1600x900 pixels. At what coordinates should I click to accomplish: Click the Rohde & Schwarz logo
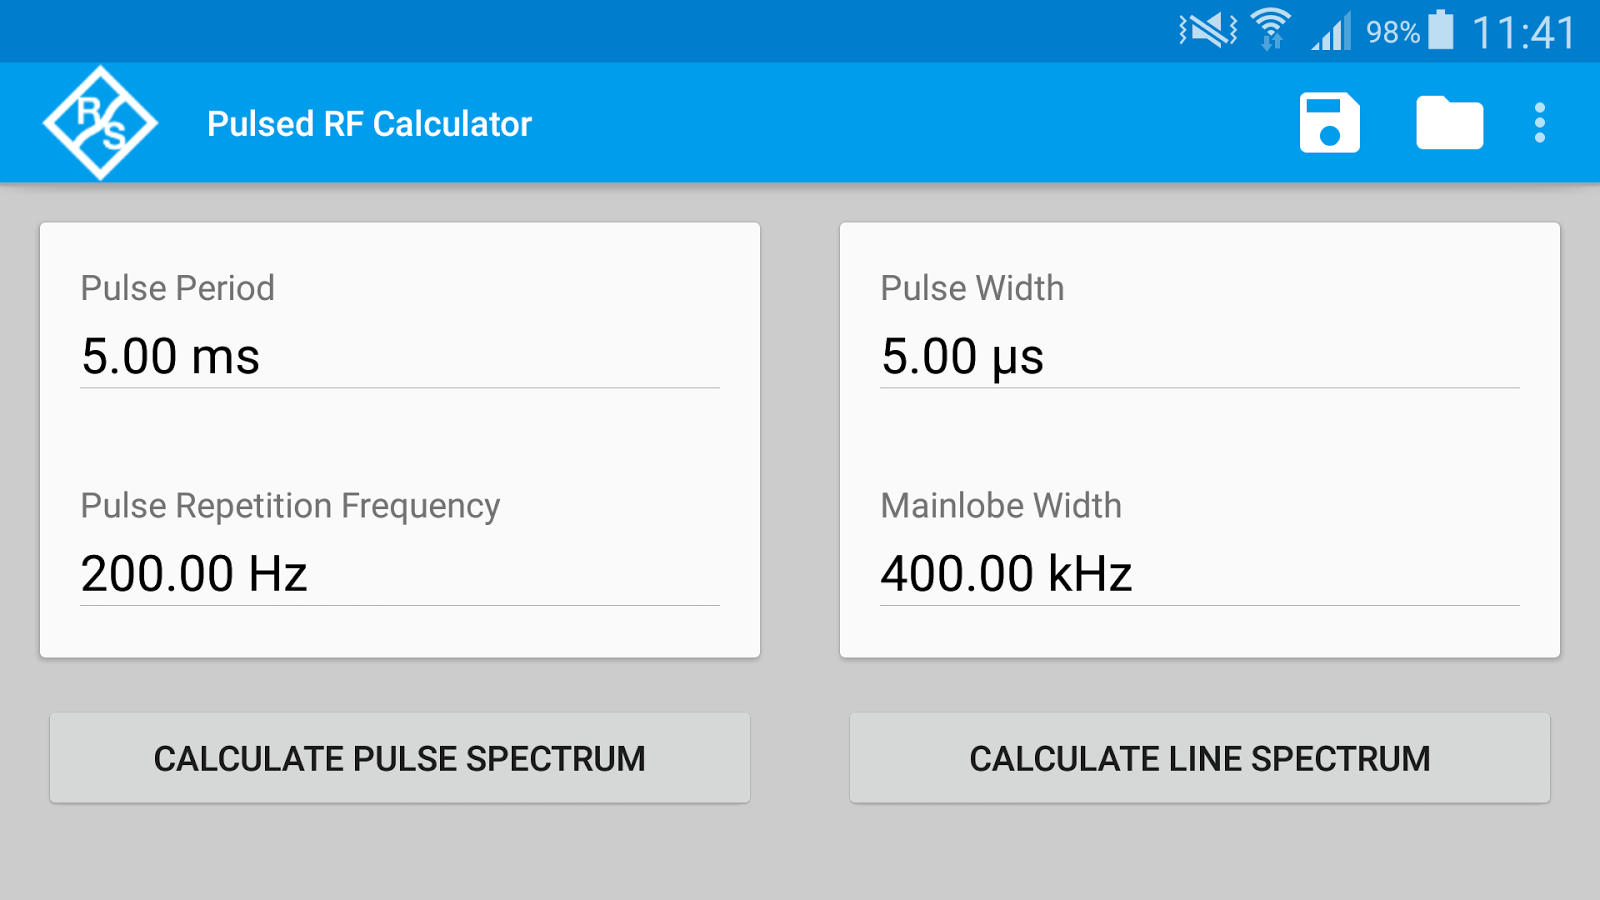point(99,122)
